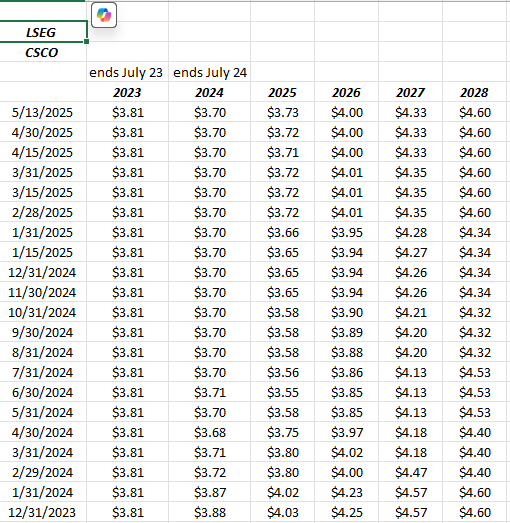Select the $4.47 cell in 2/29/2024 row
Viewport: 510px width, 523px height.
click(410, 472)
